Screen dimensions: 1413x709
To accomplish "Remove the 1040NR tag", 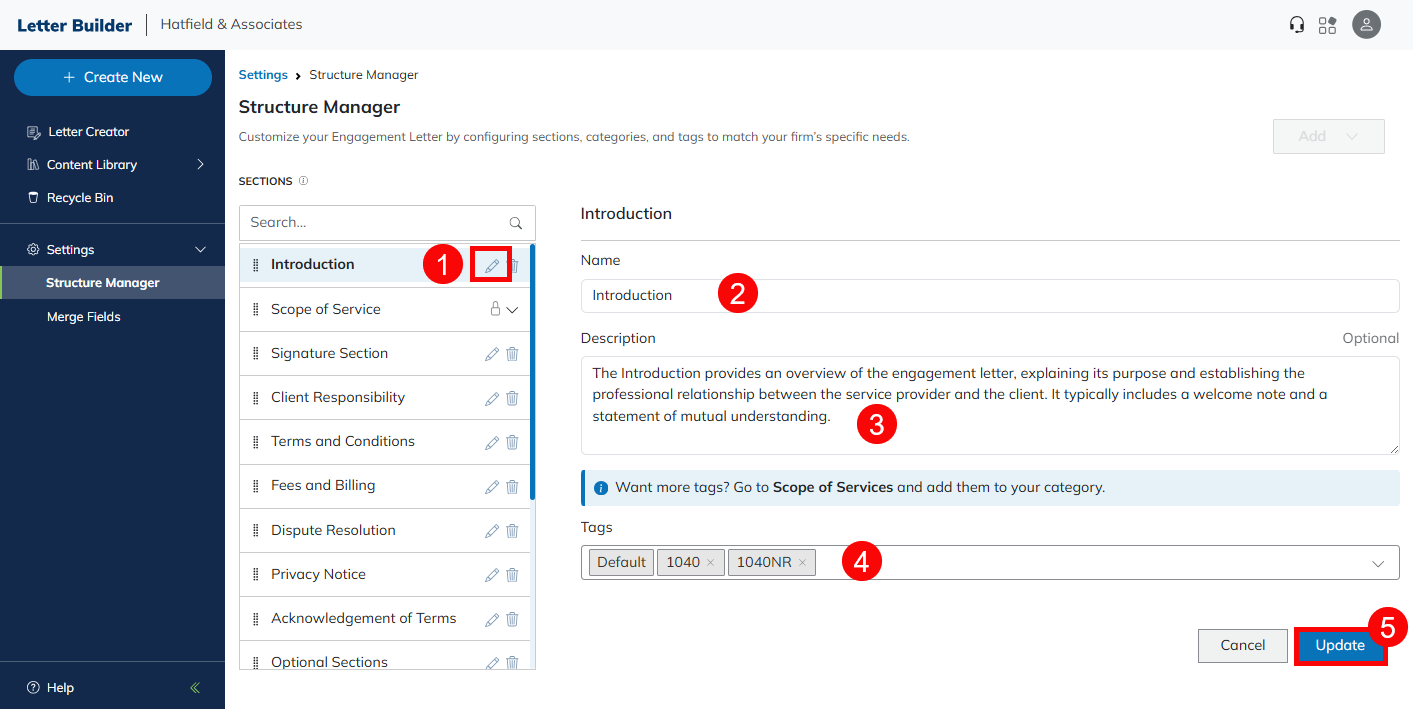I will point(802,563).
